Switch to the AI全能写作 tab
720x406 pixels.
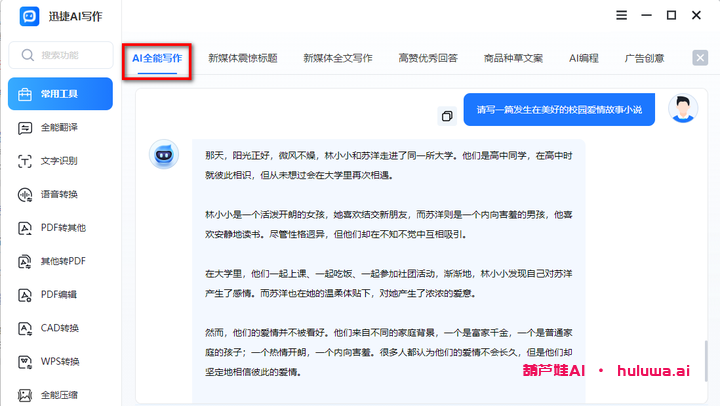pos(157,58)
